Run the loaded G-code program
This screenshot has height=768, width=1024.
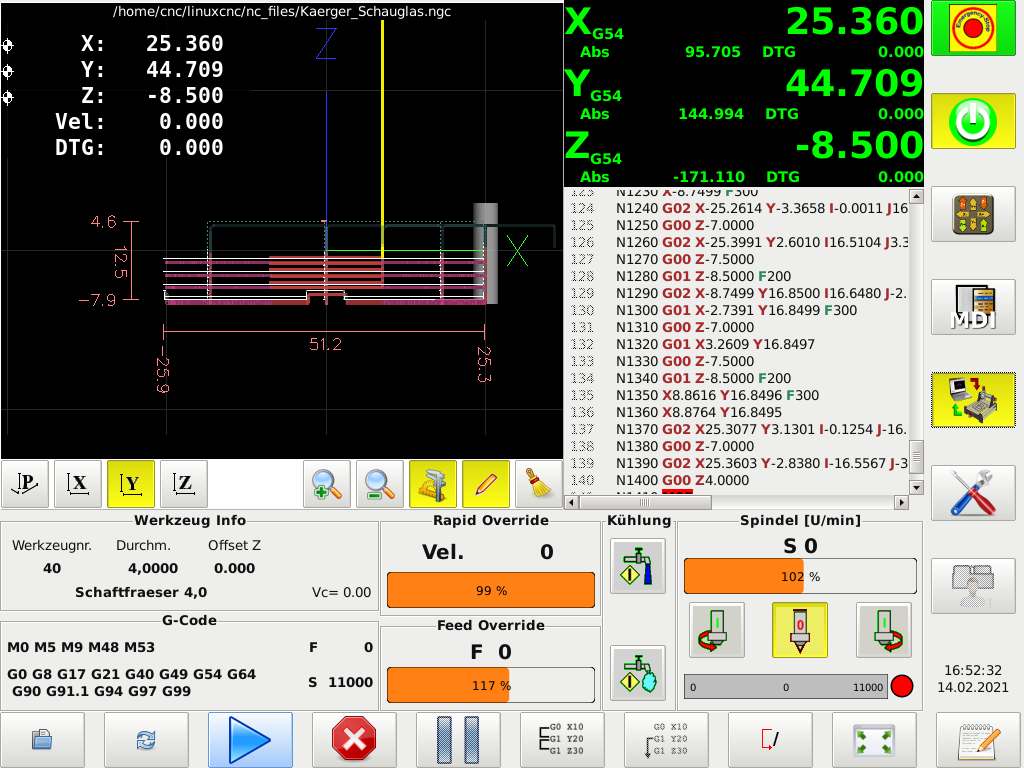(250, 740)
